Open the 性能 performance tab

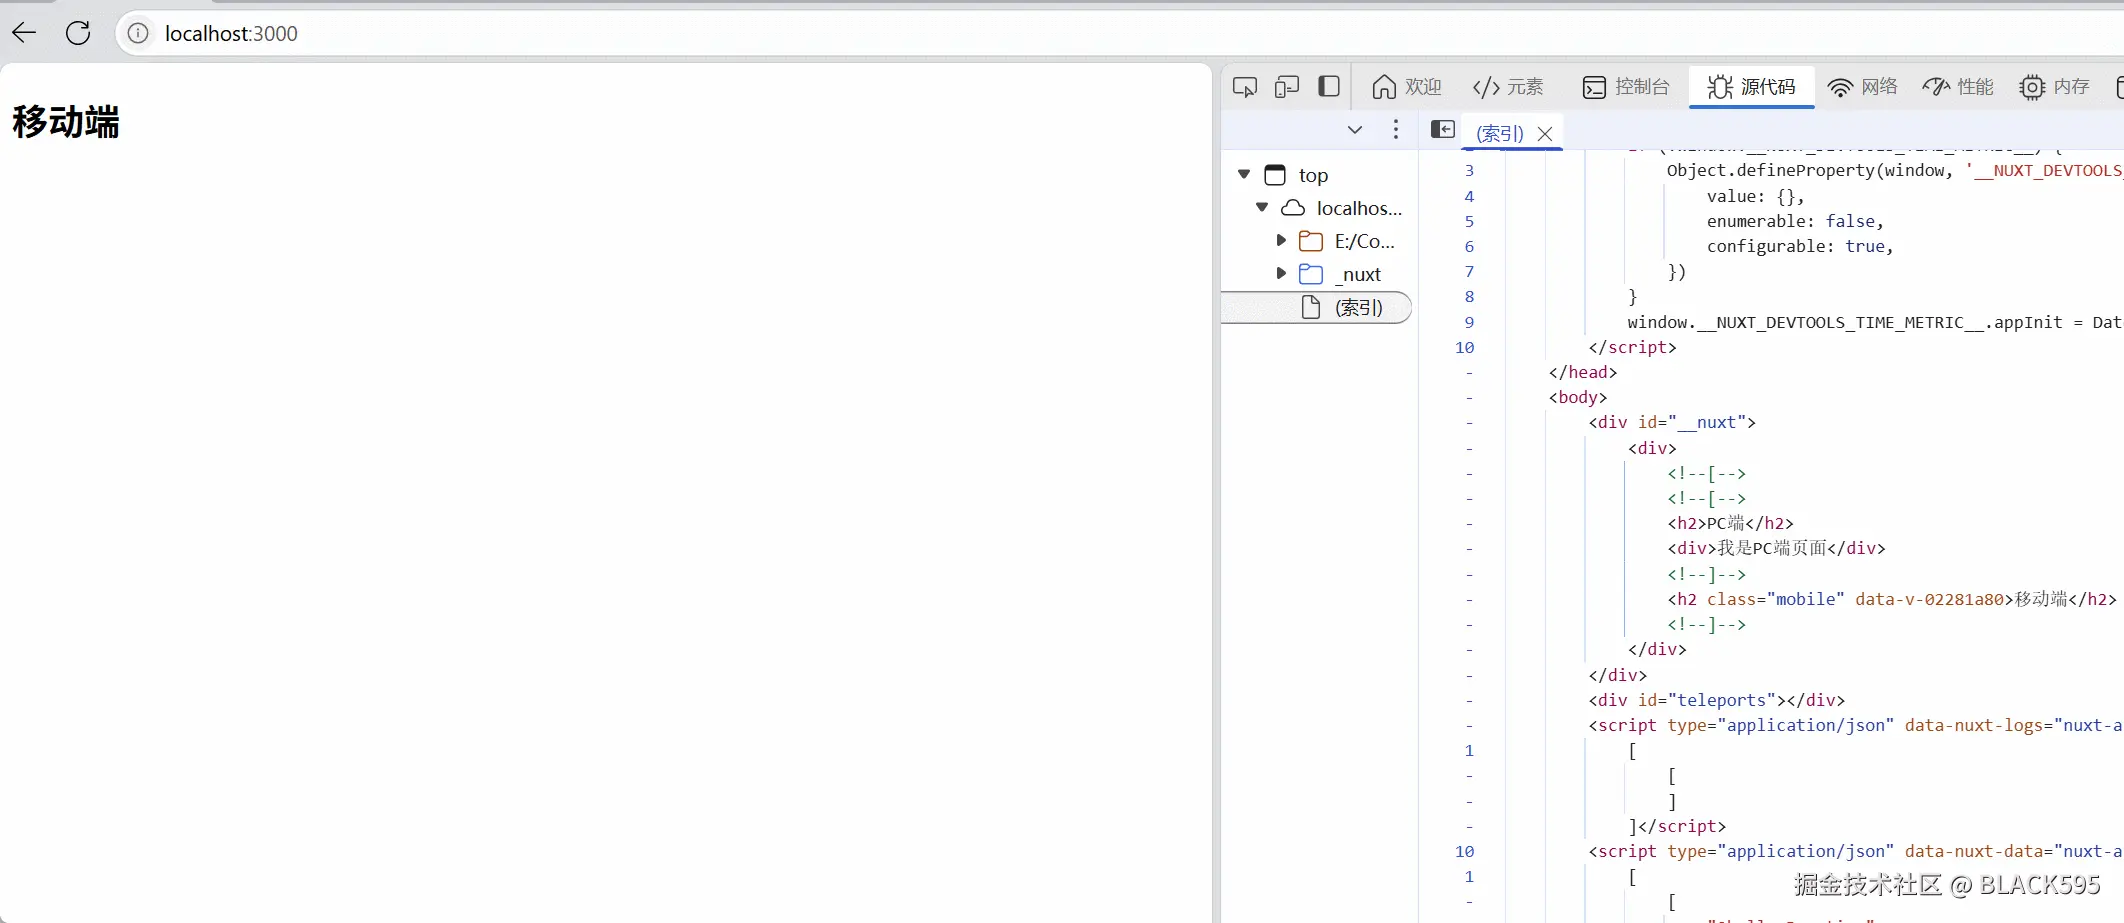(x=1958, y=87)
